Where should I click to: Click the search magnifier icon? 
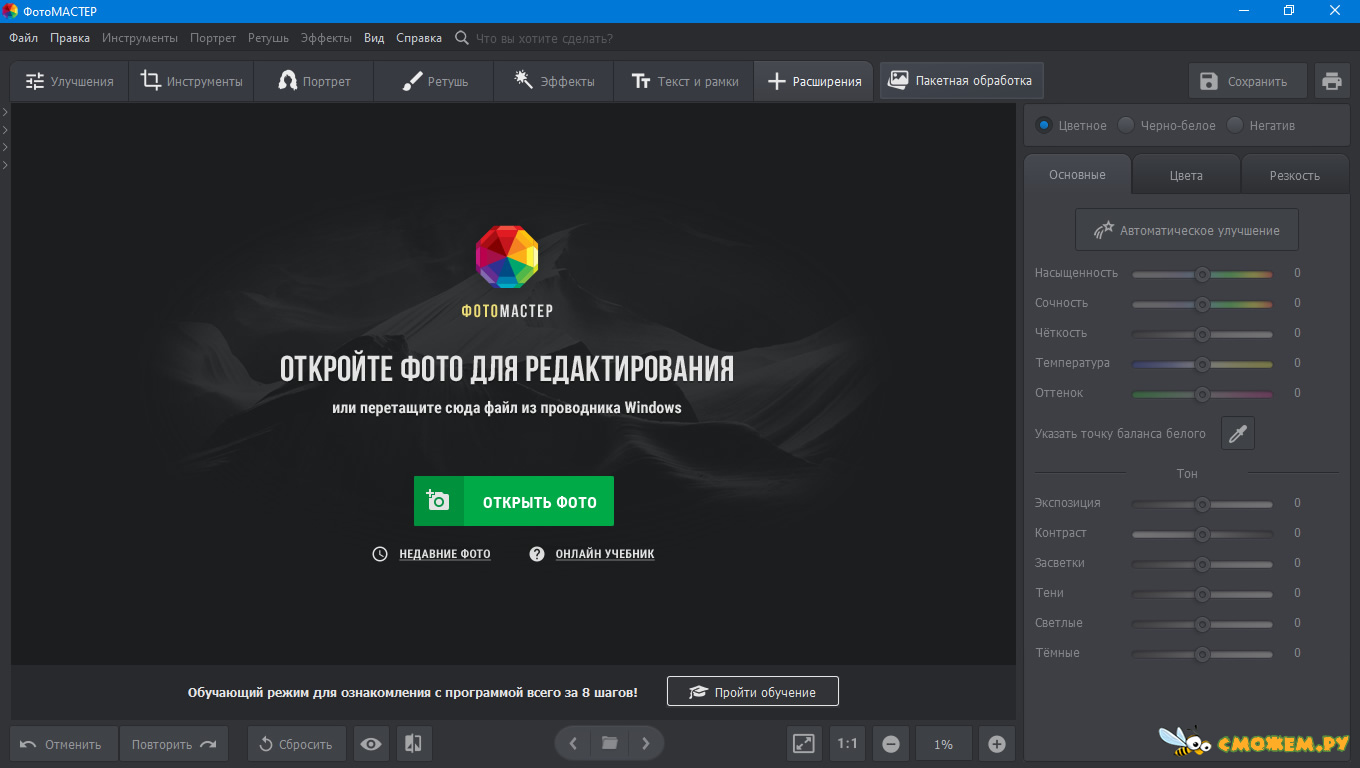[x=461, y=38]
